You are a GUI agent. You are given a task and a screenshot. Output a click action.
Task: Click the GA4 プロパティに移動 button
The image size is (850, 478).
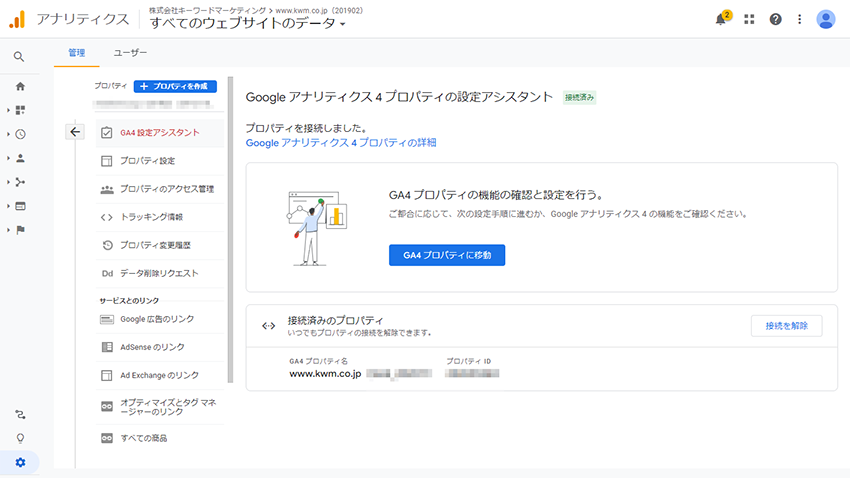click(x=447, y=255)
